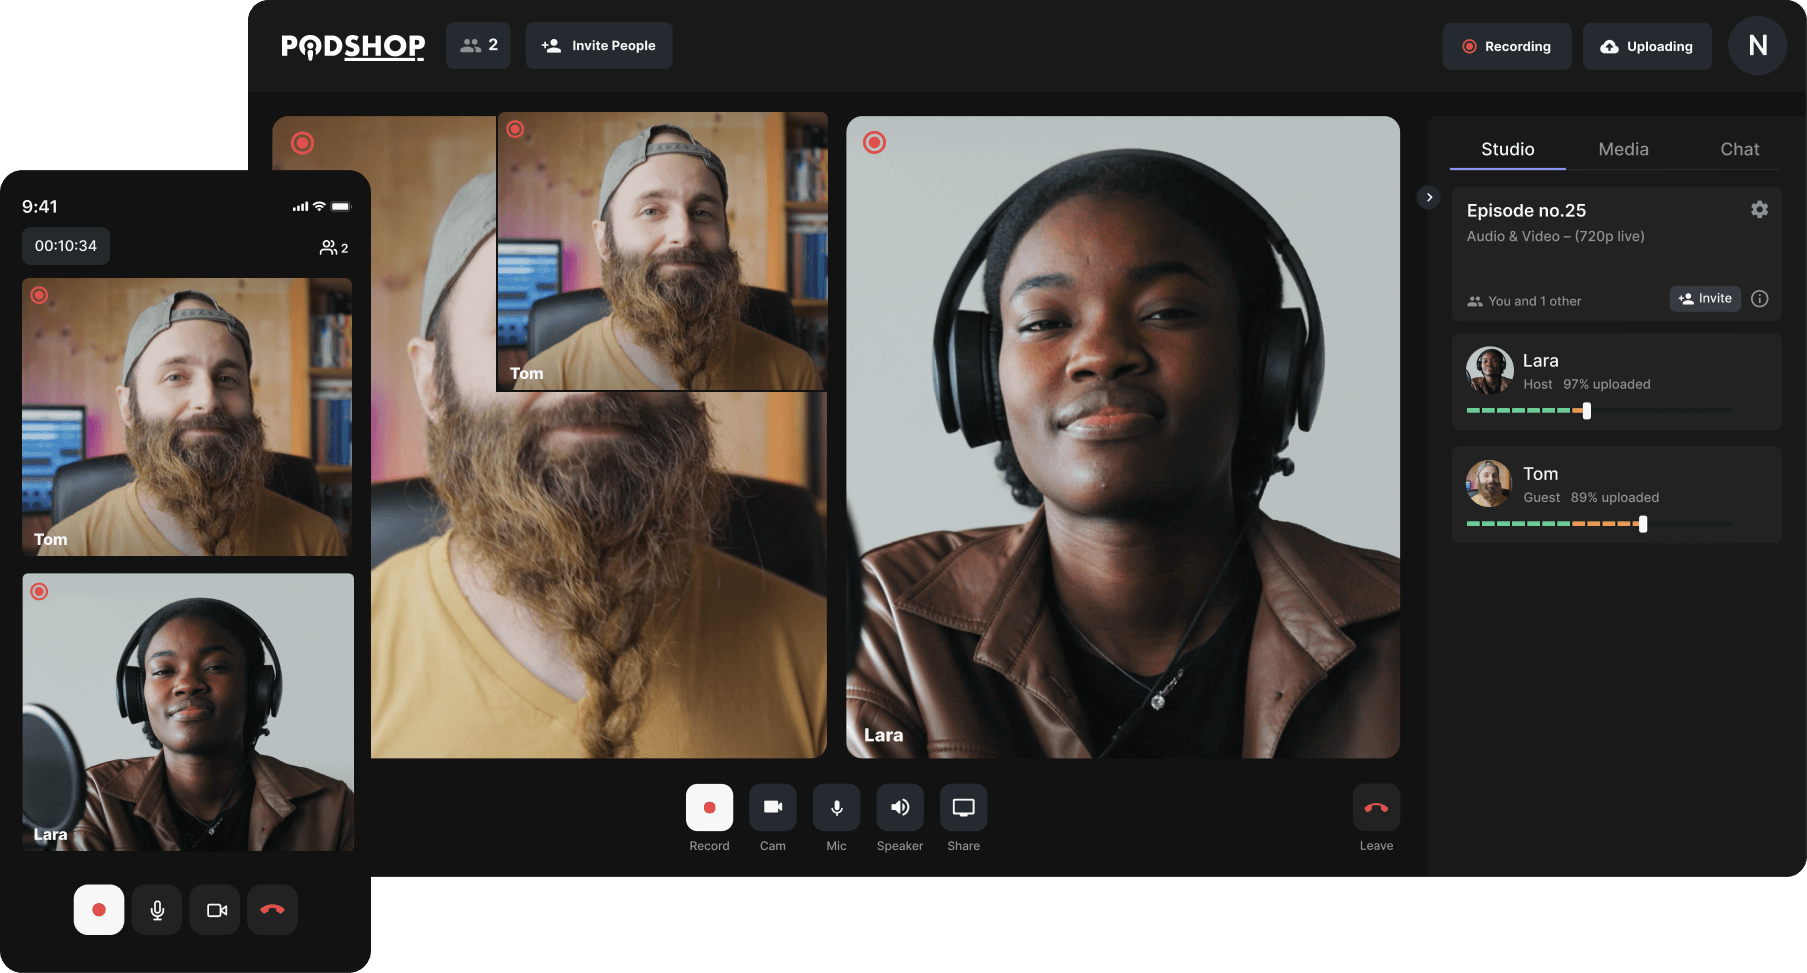The height and width of the screenshot is (973, 1807).
Task: Click the mobile clock showing 9:41
Action: click(40, 207)
